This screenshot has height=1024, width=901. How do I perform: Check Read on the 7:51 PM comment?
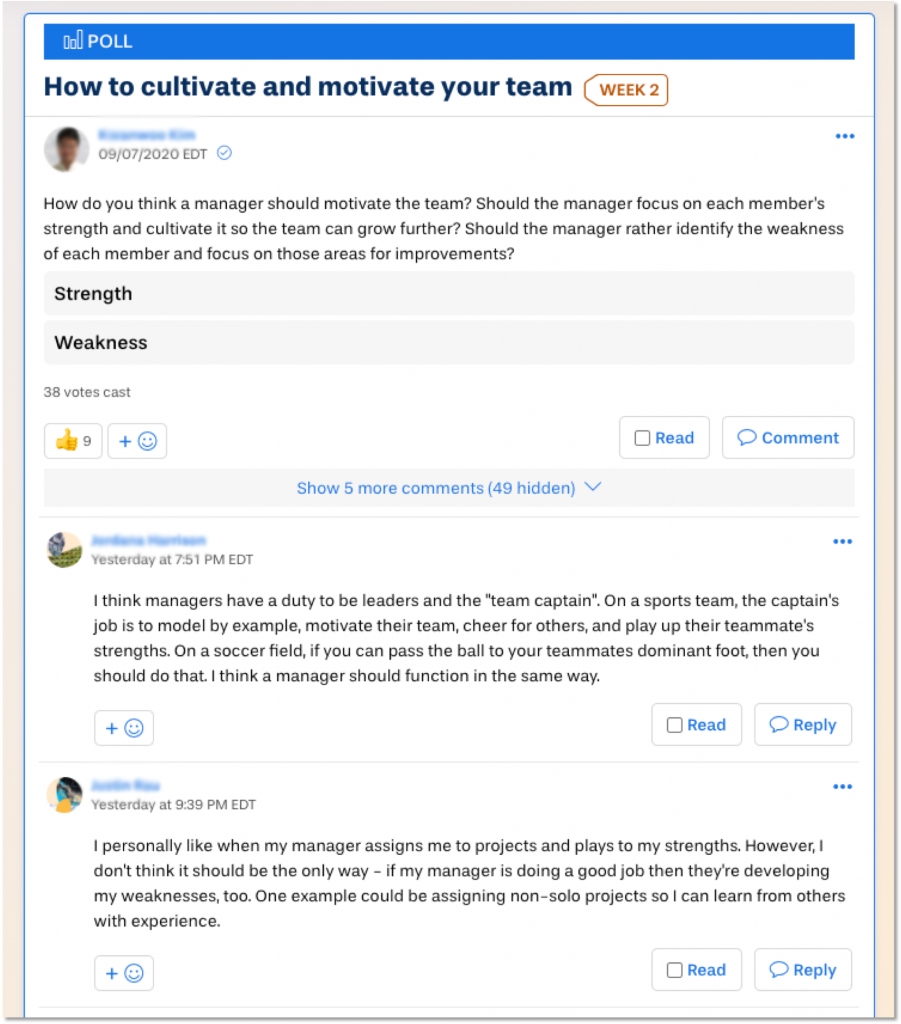(696, 724)
